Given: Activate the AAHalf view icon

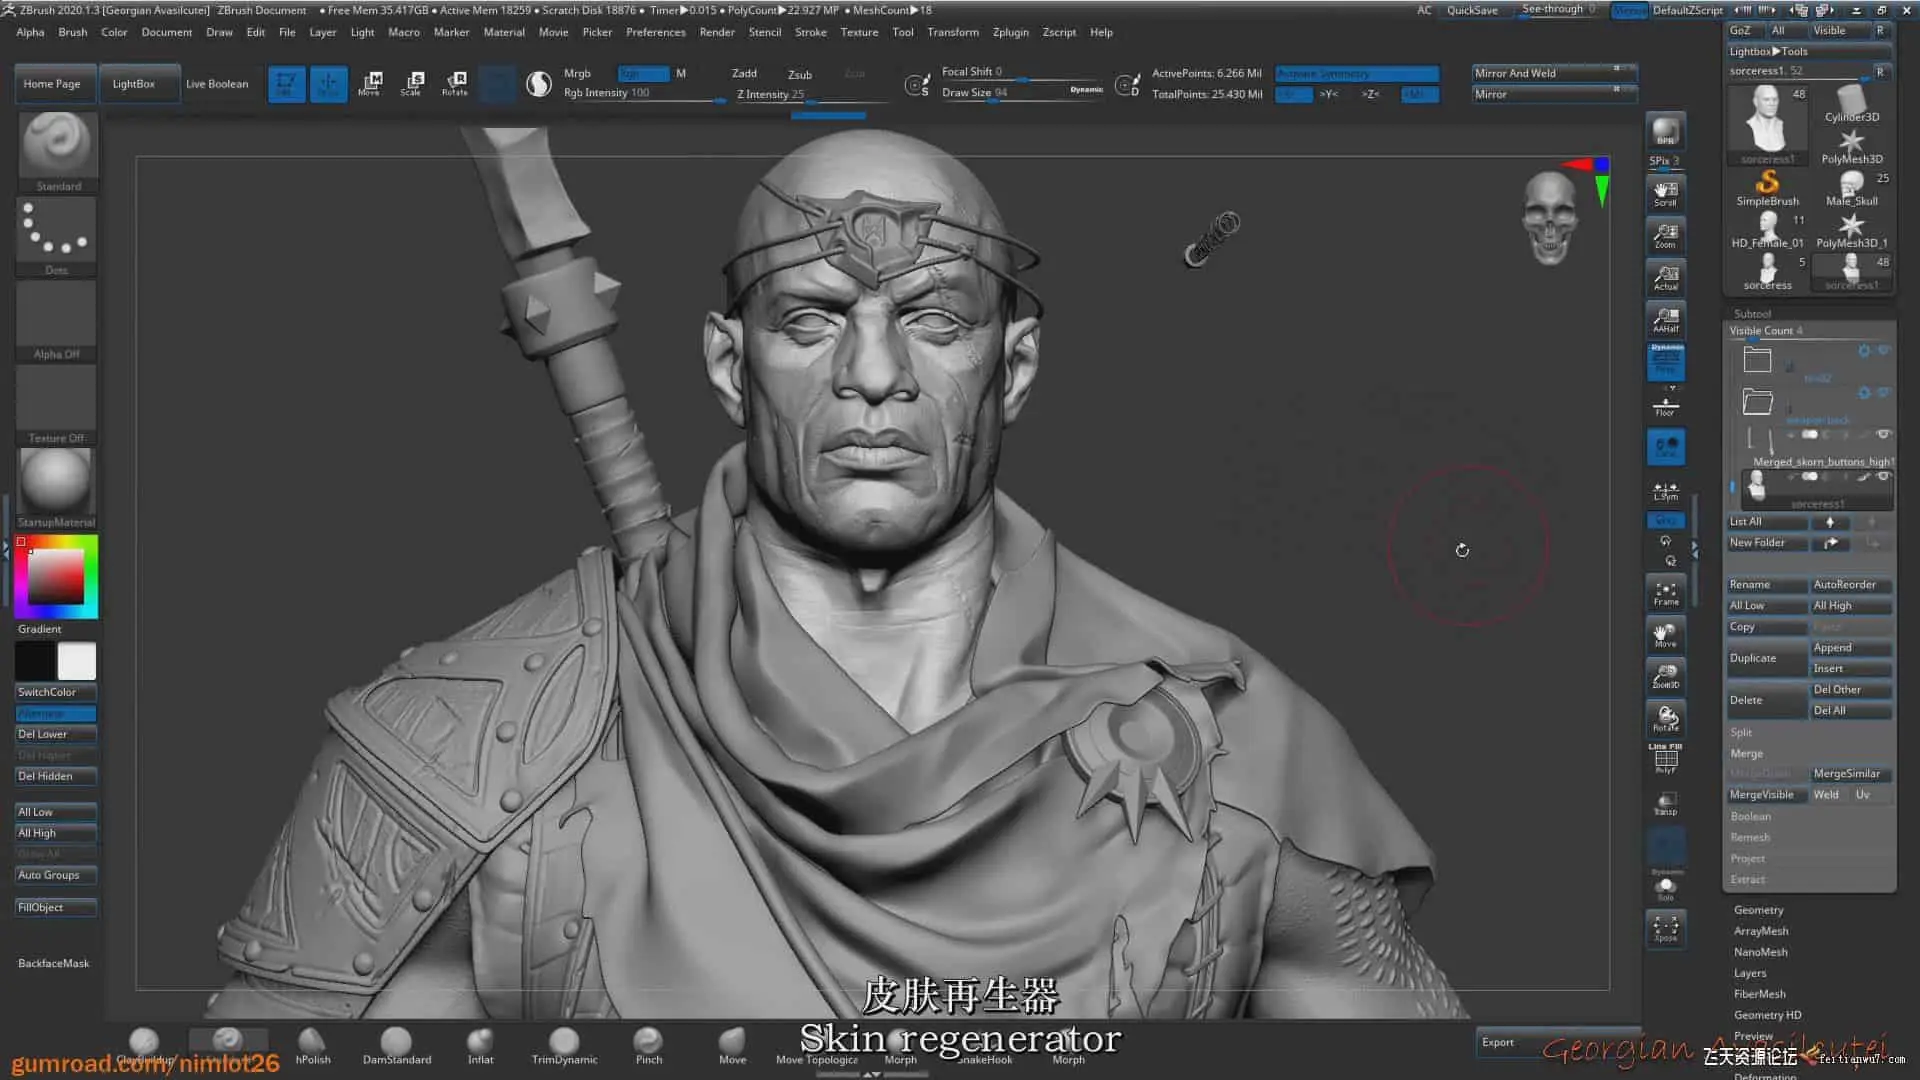Looking at the screenshot, I should [x=1665, y=319].
